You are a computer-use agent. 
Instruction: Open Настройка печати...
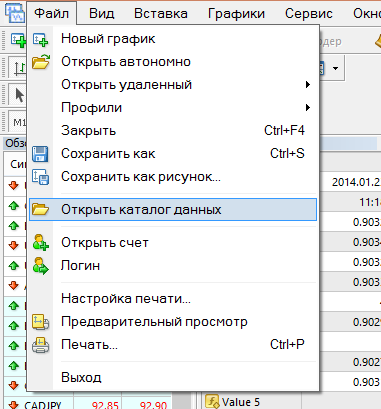[x=173, y=299]
